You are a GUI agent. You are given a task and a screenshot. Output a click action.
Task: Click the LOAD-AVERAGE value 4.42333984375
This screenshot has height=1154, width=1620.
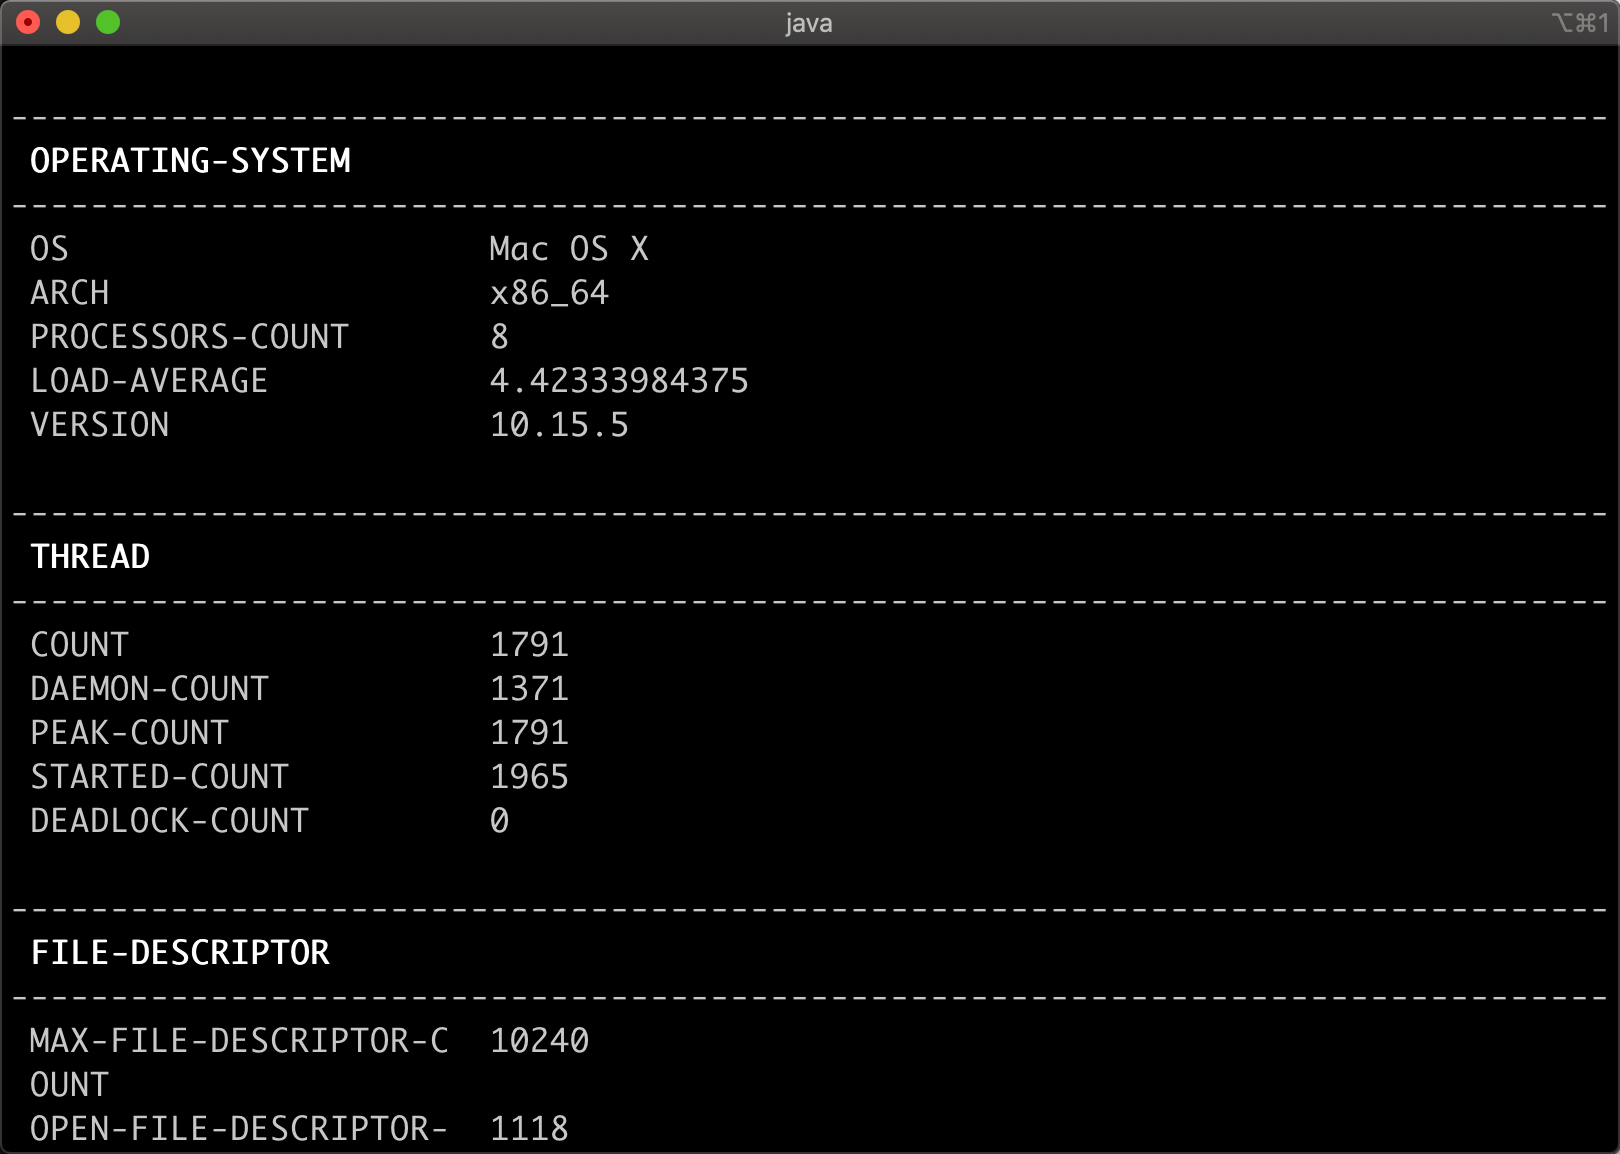coord(618,381)
